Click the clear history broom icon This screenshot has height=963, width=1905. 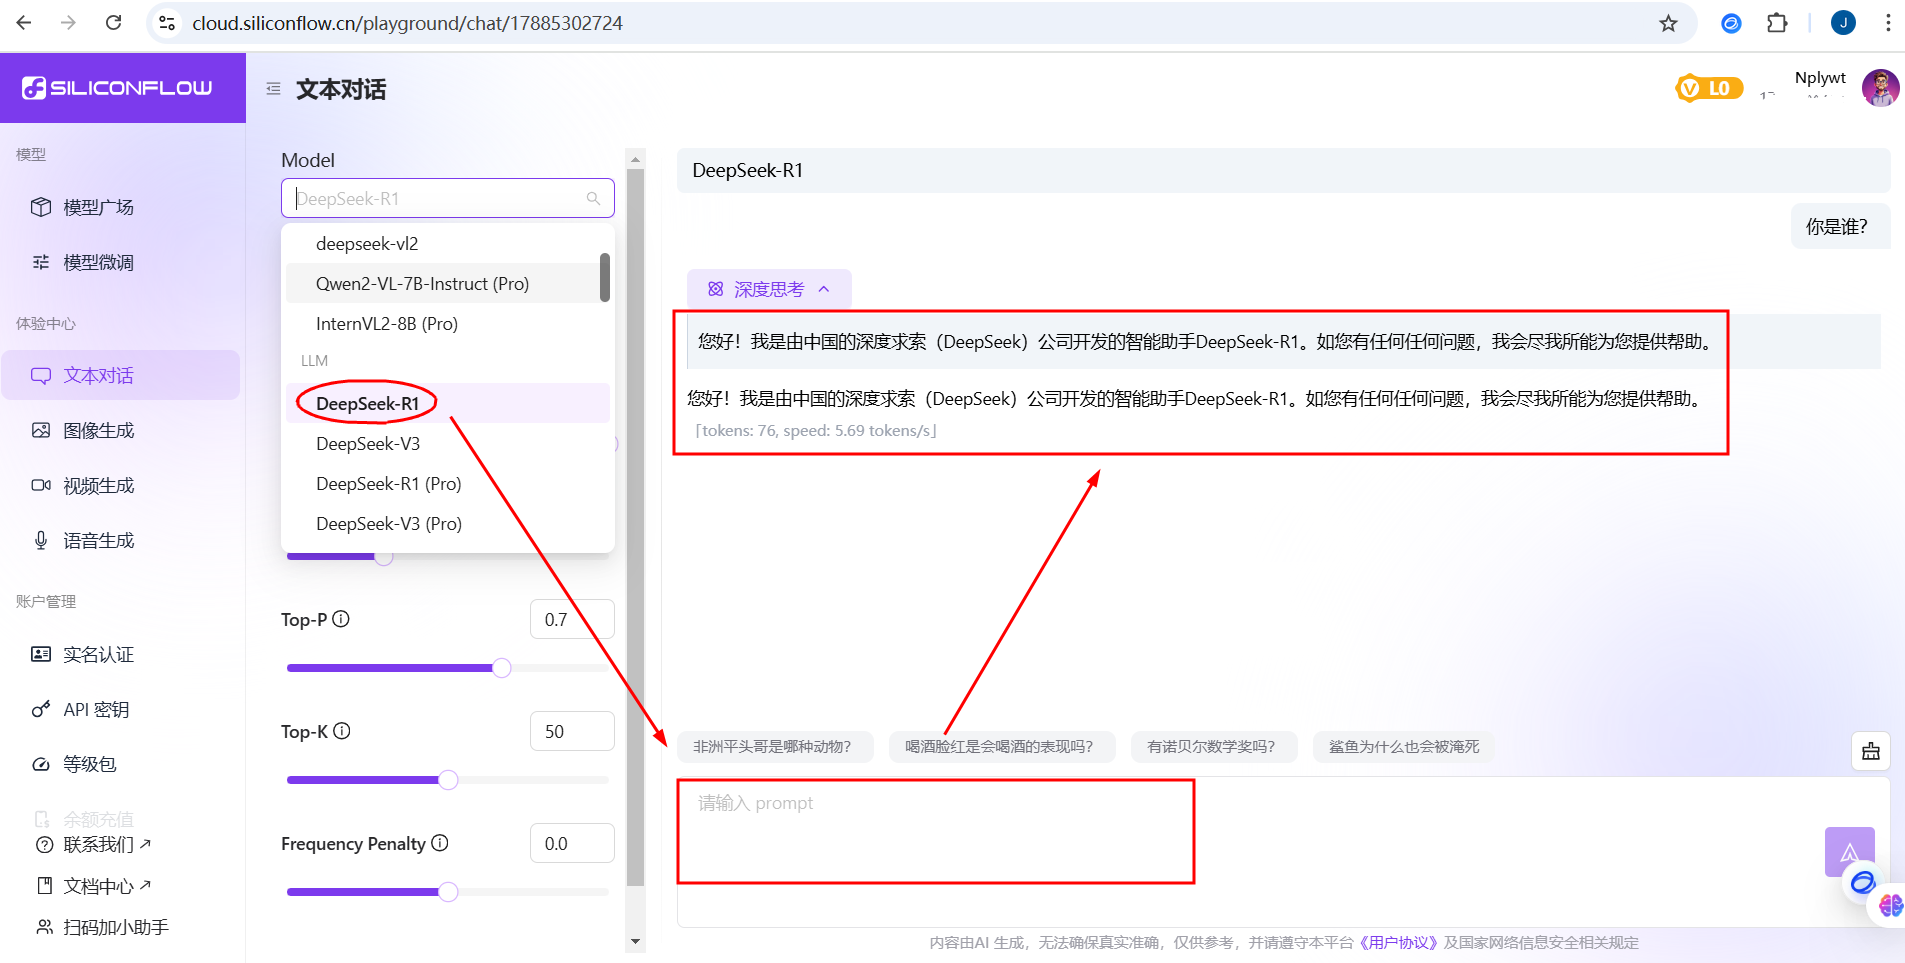coord(1871,751)
